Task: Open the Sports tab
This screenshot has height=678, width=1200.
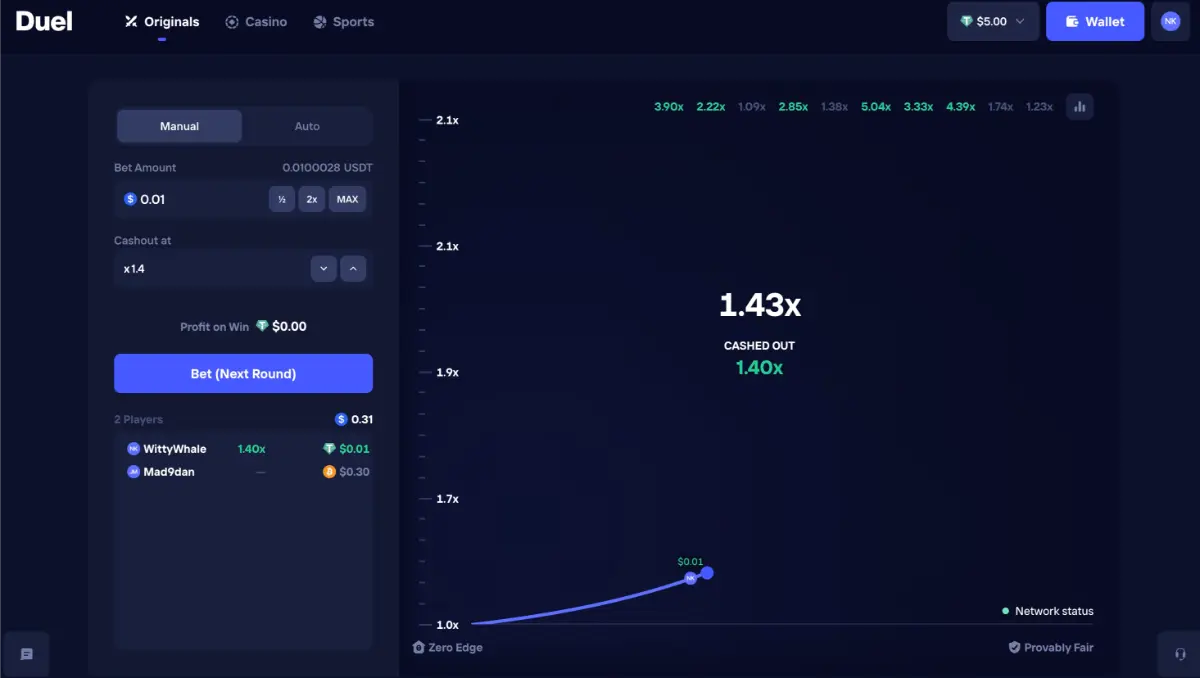Action: coord(343,21)
